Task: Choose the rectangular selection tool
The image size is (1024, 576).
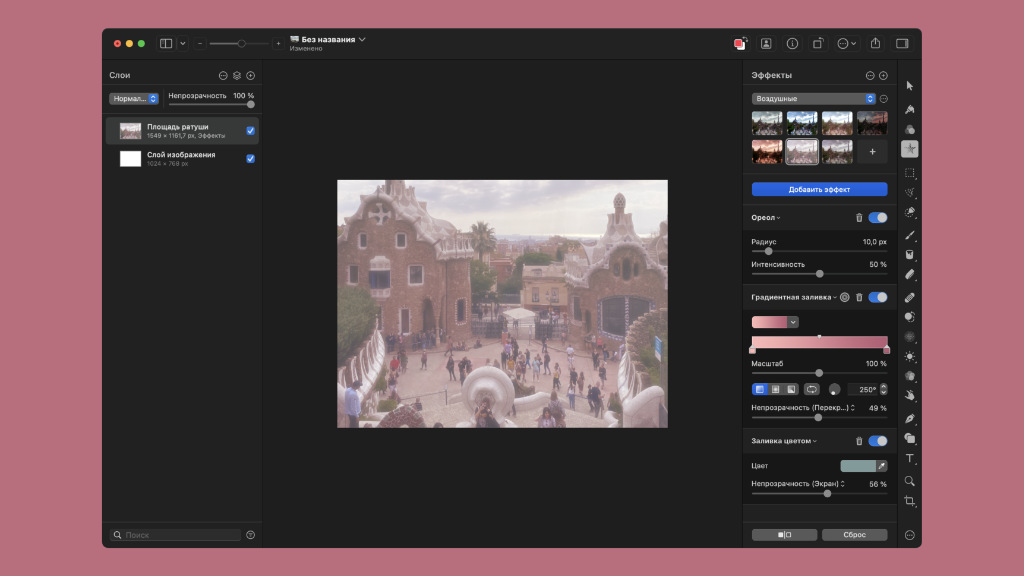Action: 910,172
